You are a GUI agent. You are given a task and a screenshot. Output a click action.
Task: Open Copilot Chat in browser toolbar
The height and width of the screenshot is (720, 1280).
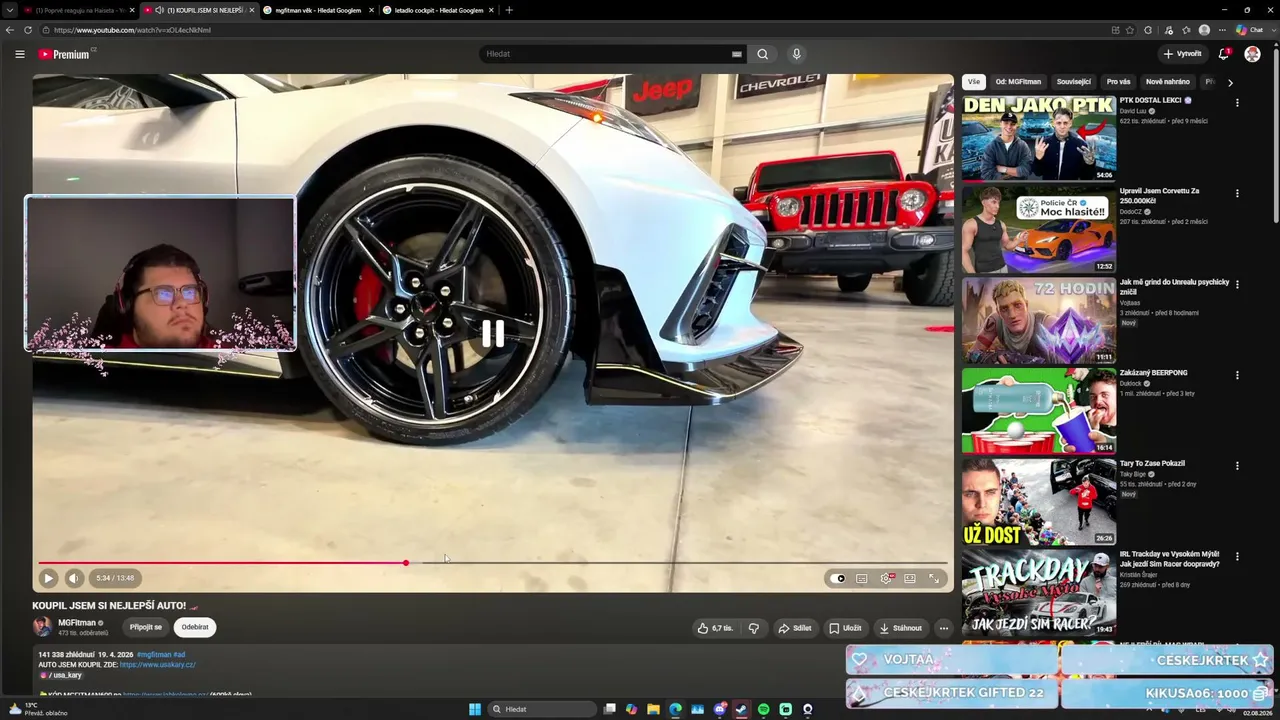[1249, 30]
